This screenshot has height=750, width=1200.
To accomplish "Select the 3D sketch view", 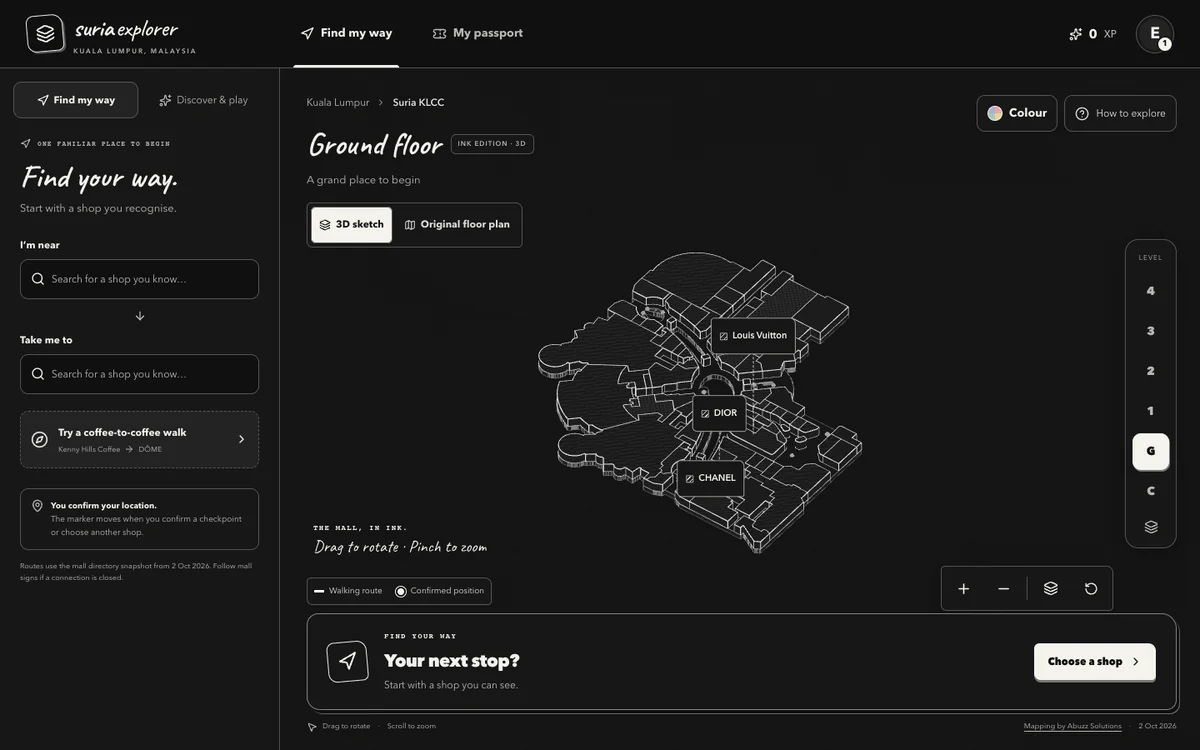I will pyautogui.click(x=351, y=225).
